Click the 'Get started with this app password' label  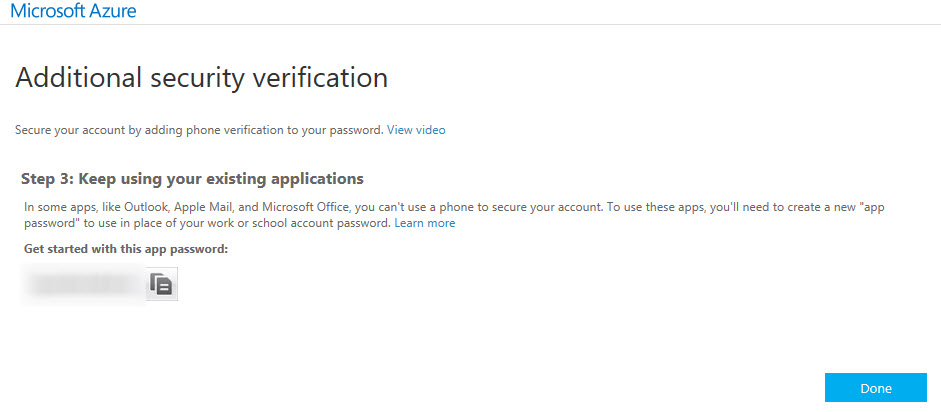[126, 248]
